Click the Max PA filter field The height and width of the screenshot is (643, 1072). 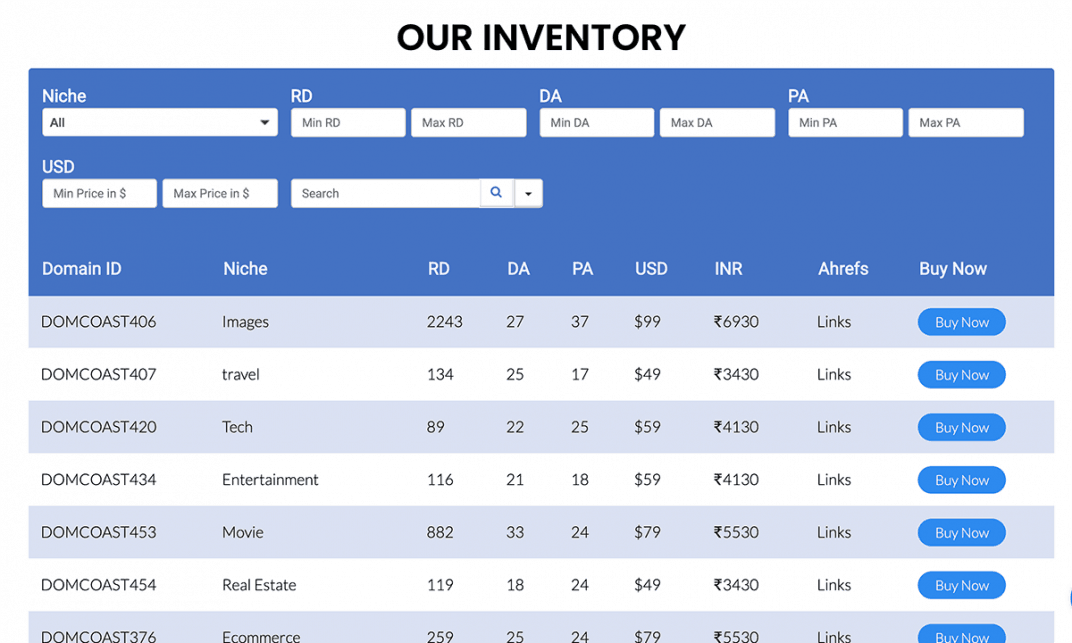pyautogui.click(x=965, y=122)
